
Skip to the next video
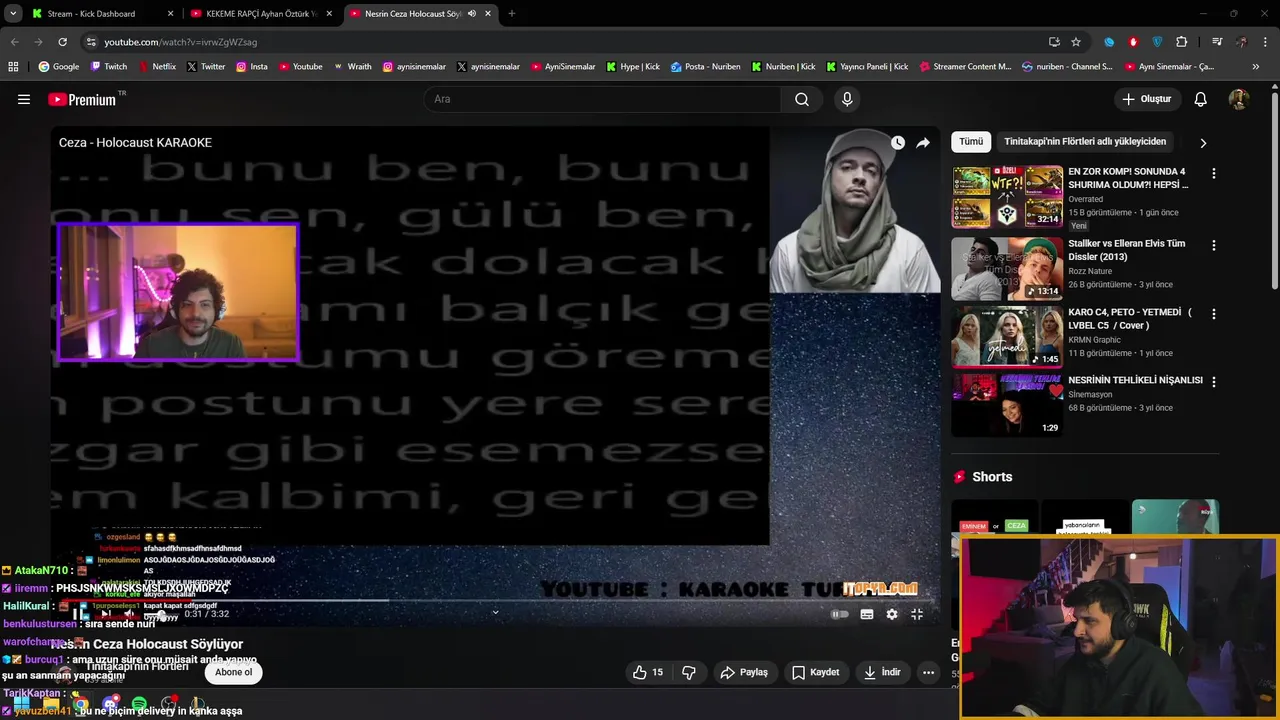coord(106,614)
